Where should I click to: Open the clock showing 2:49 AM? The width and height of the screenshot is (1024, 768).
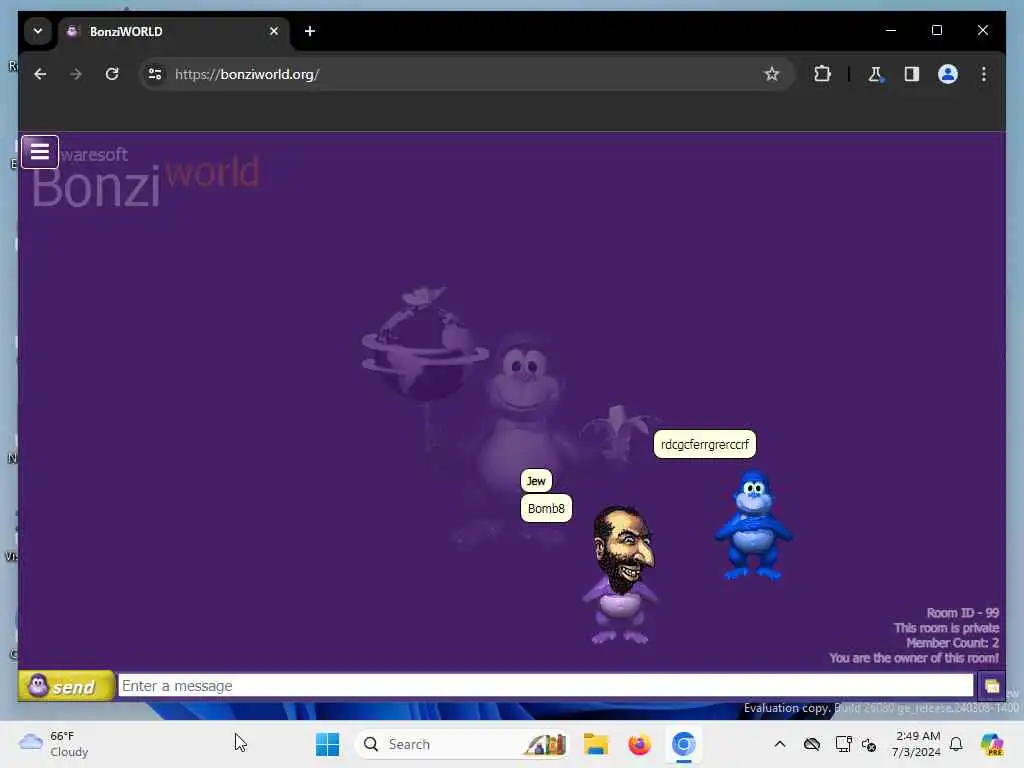tap(917, 744)
